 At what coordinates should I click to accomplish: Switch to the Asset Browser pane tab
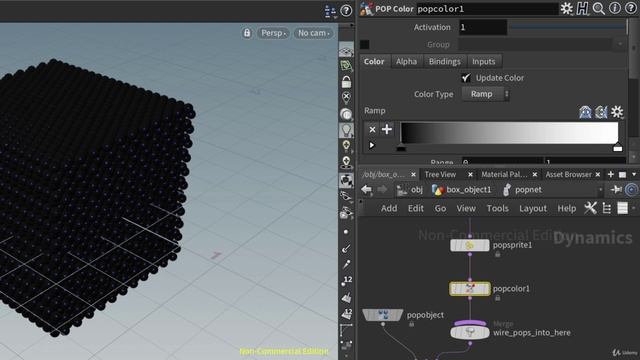(568, 174)
